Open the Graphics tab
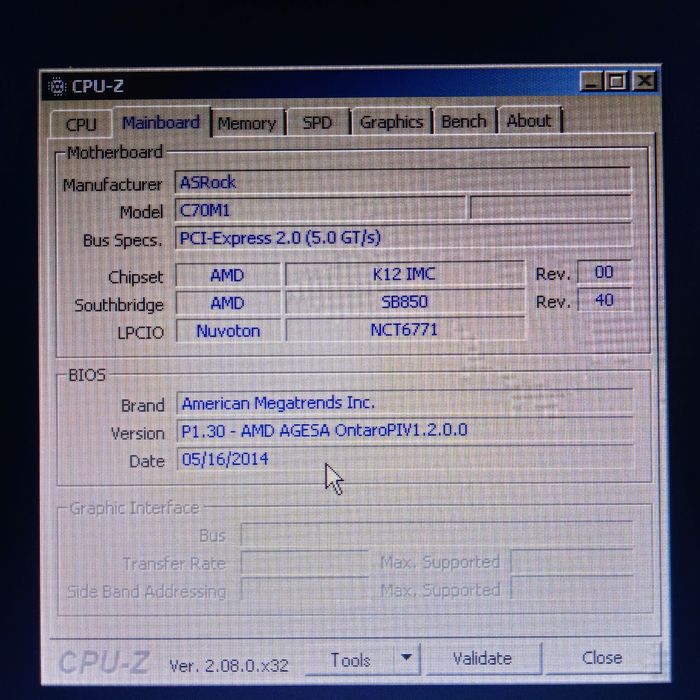This screenshot has width=700, height=700. (x=391, y=121)
